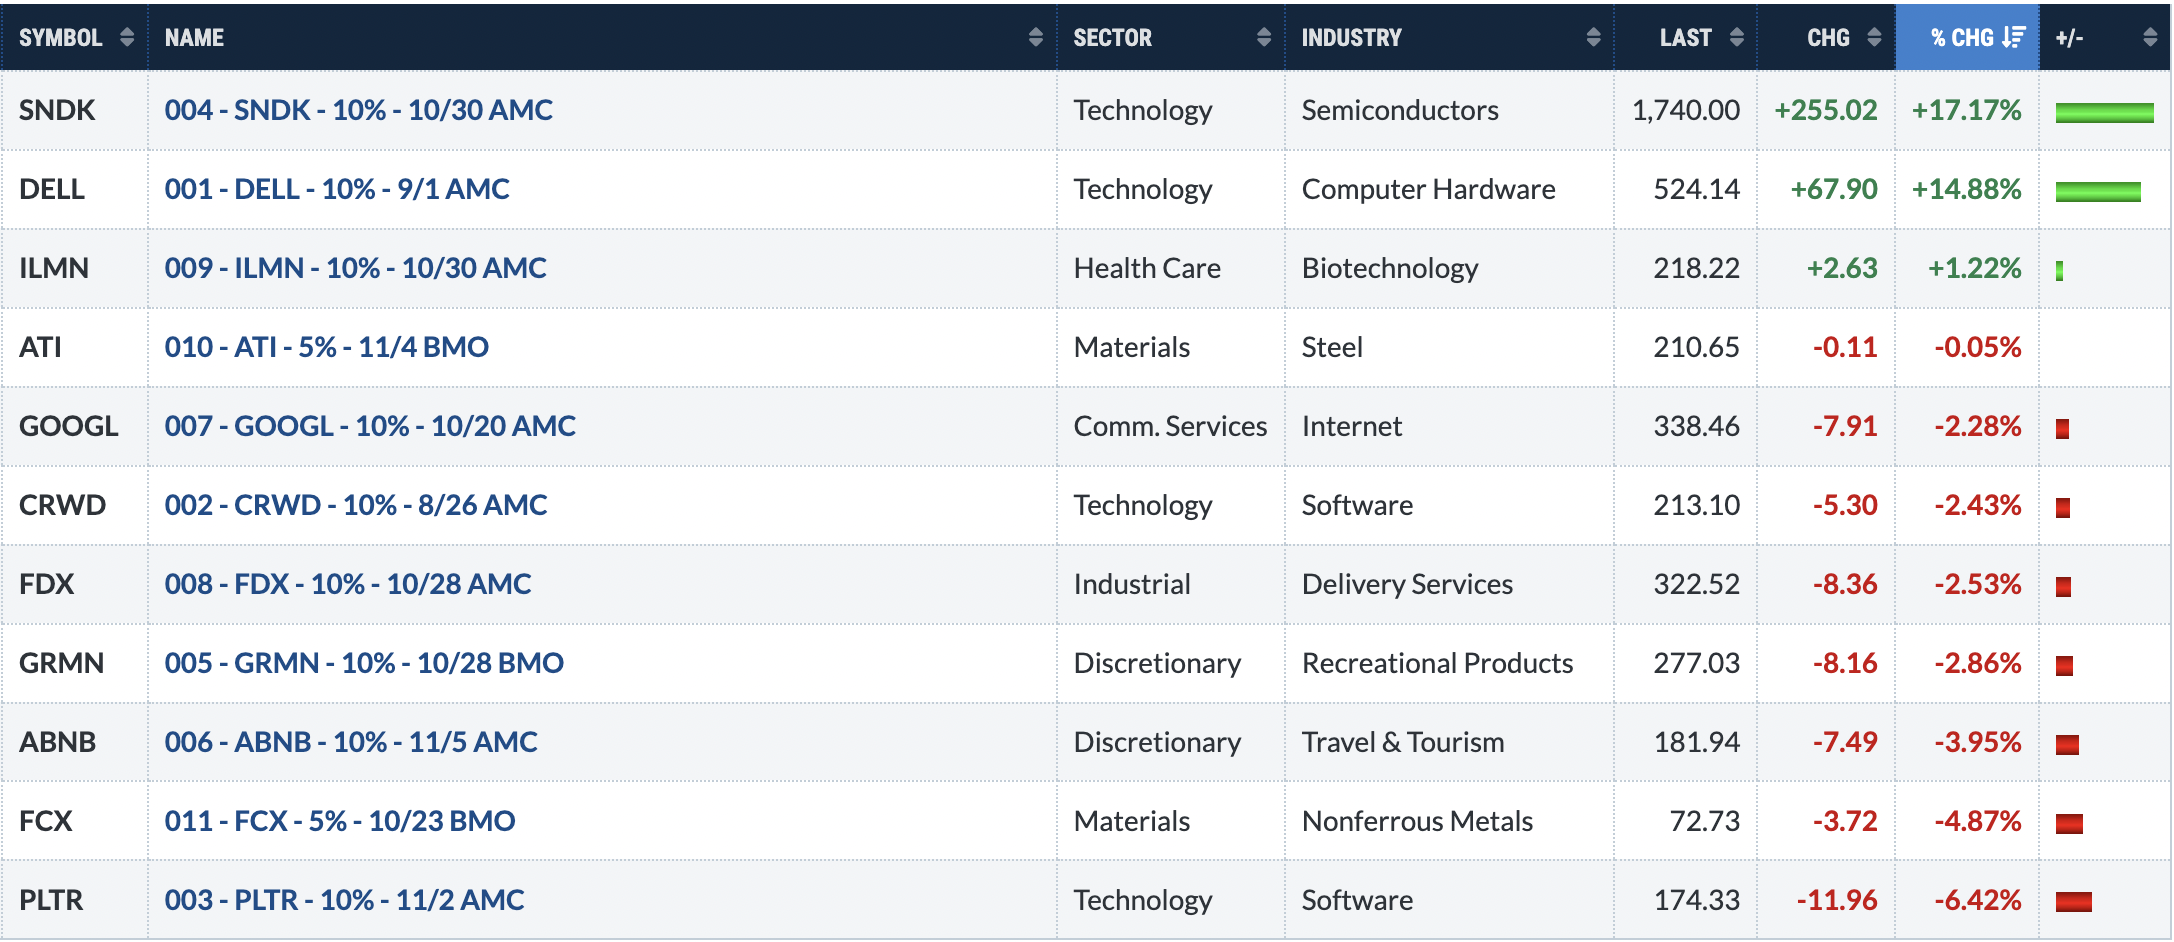Sort by the LAST price arrows
Image resolution: width=2174 pixels, height=942 pixels.
click(x=1737, y=37)
